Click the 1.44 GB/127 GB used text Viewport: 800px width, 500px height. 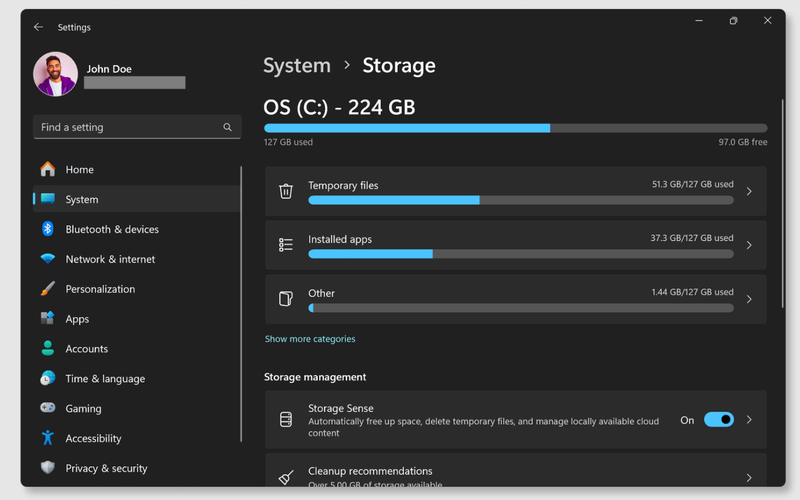692,292
